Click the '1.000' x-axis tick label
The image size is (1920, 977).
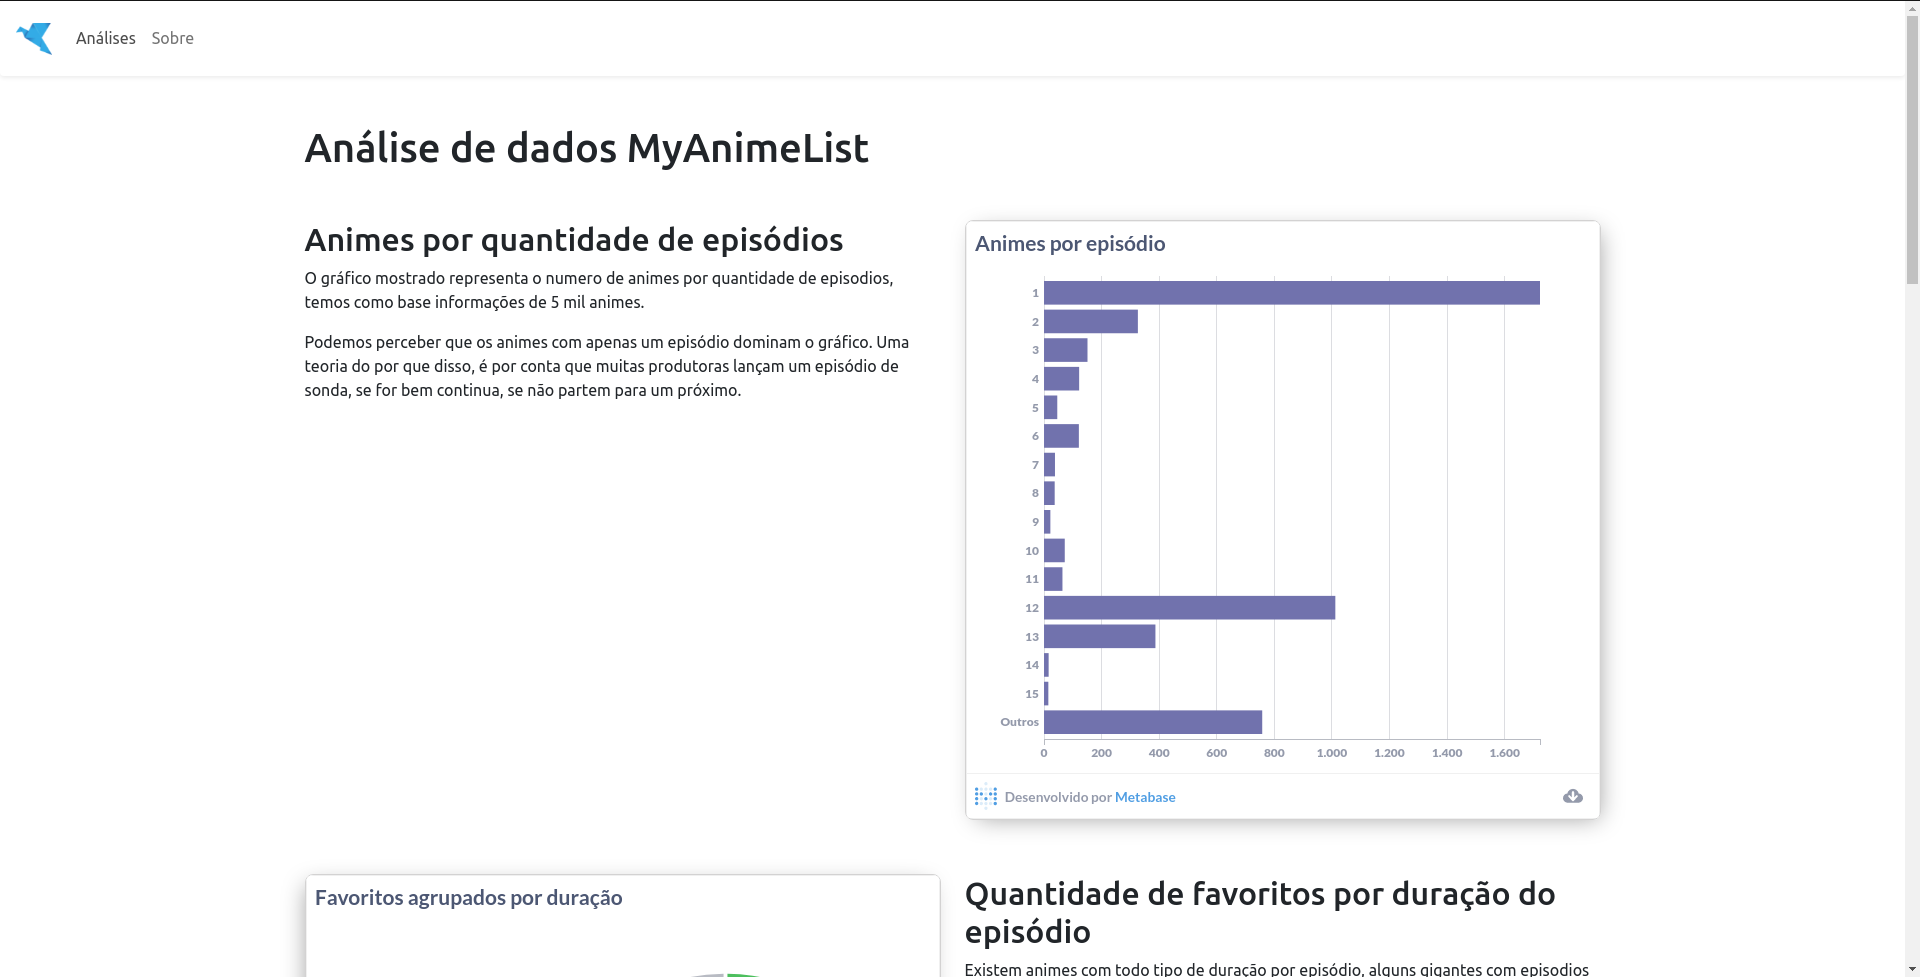click(x=1332, y=753)
